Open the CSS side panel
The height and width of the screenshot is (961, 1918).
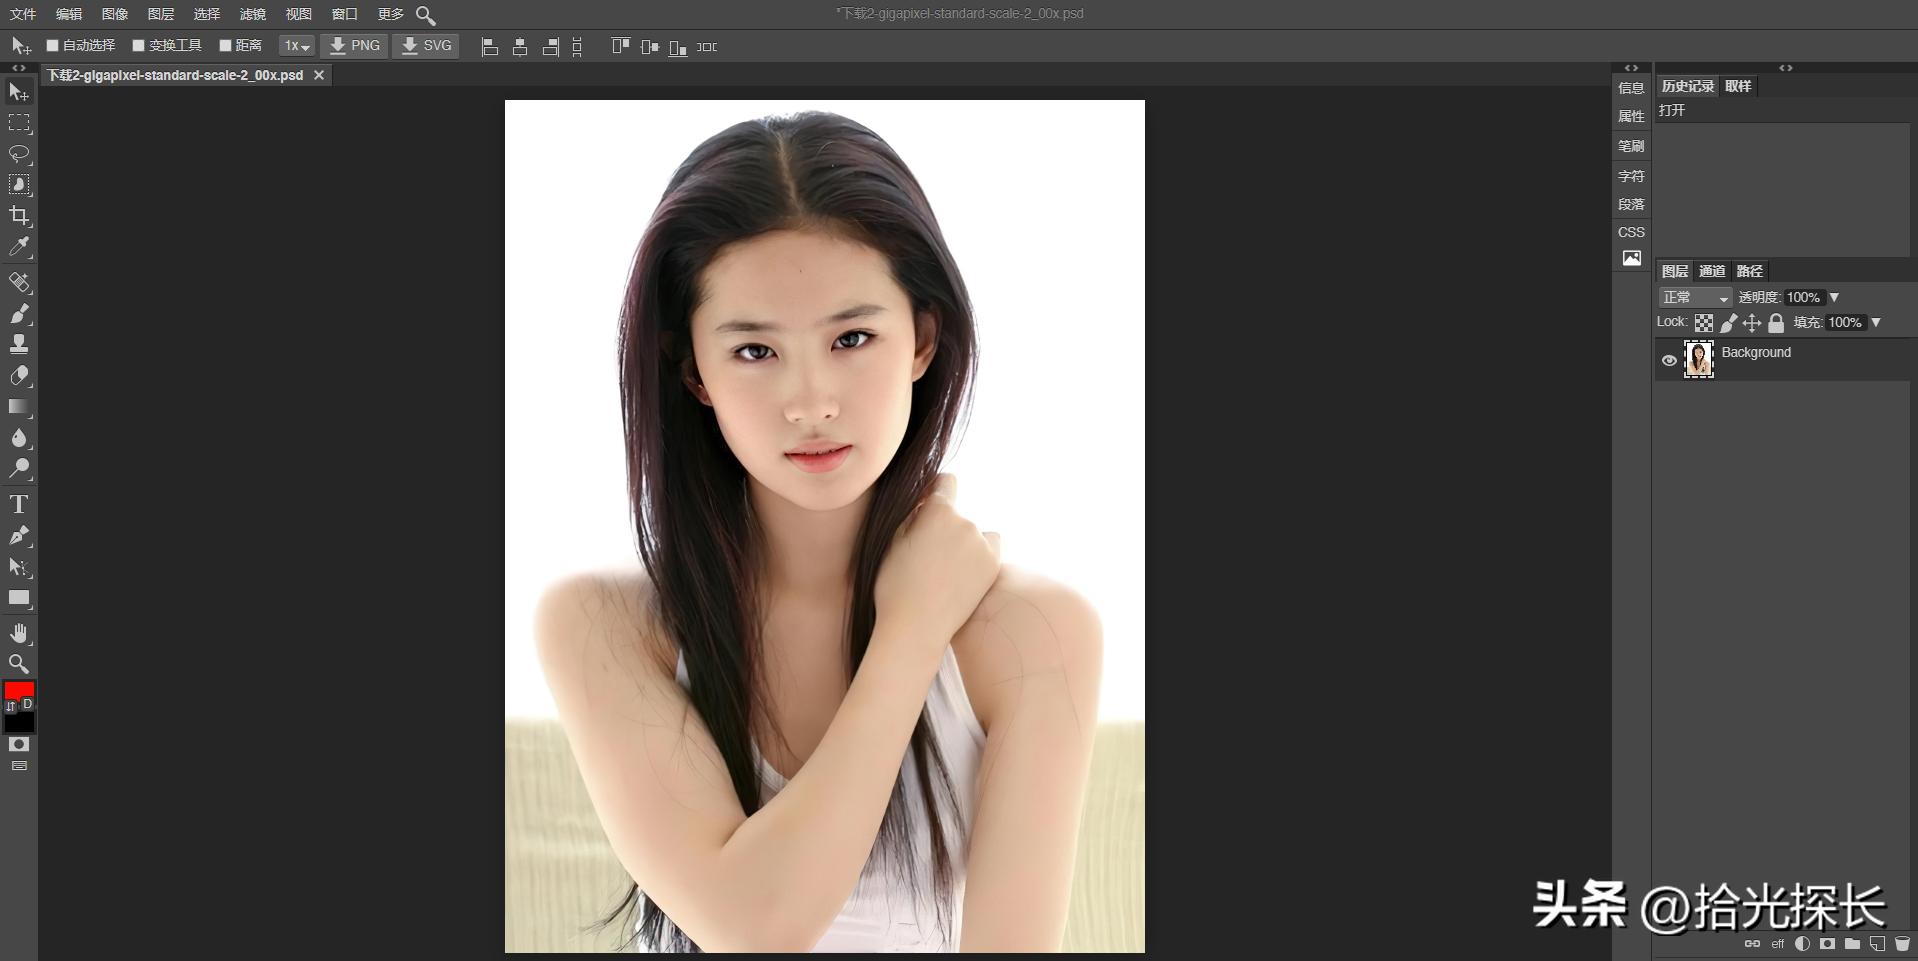(1632, 232)
